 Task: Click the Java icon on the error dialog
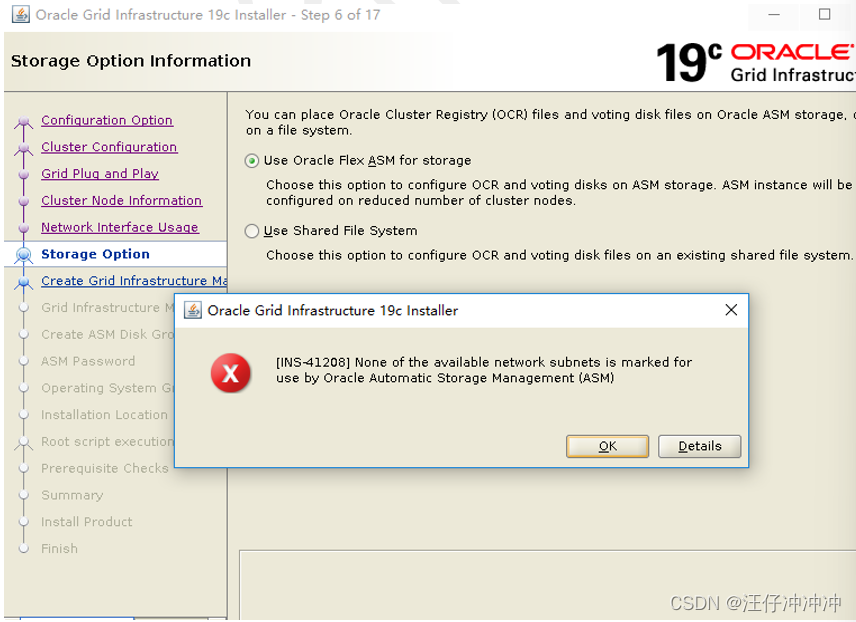click(x=191, y=311)
